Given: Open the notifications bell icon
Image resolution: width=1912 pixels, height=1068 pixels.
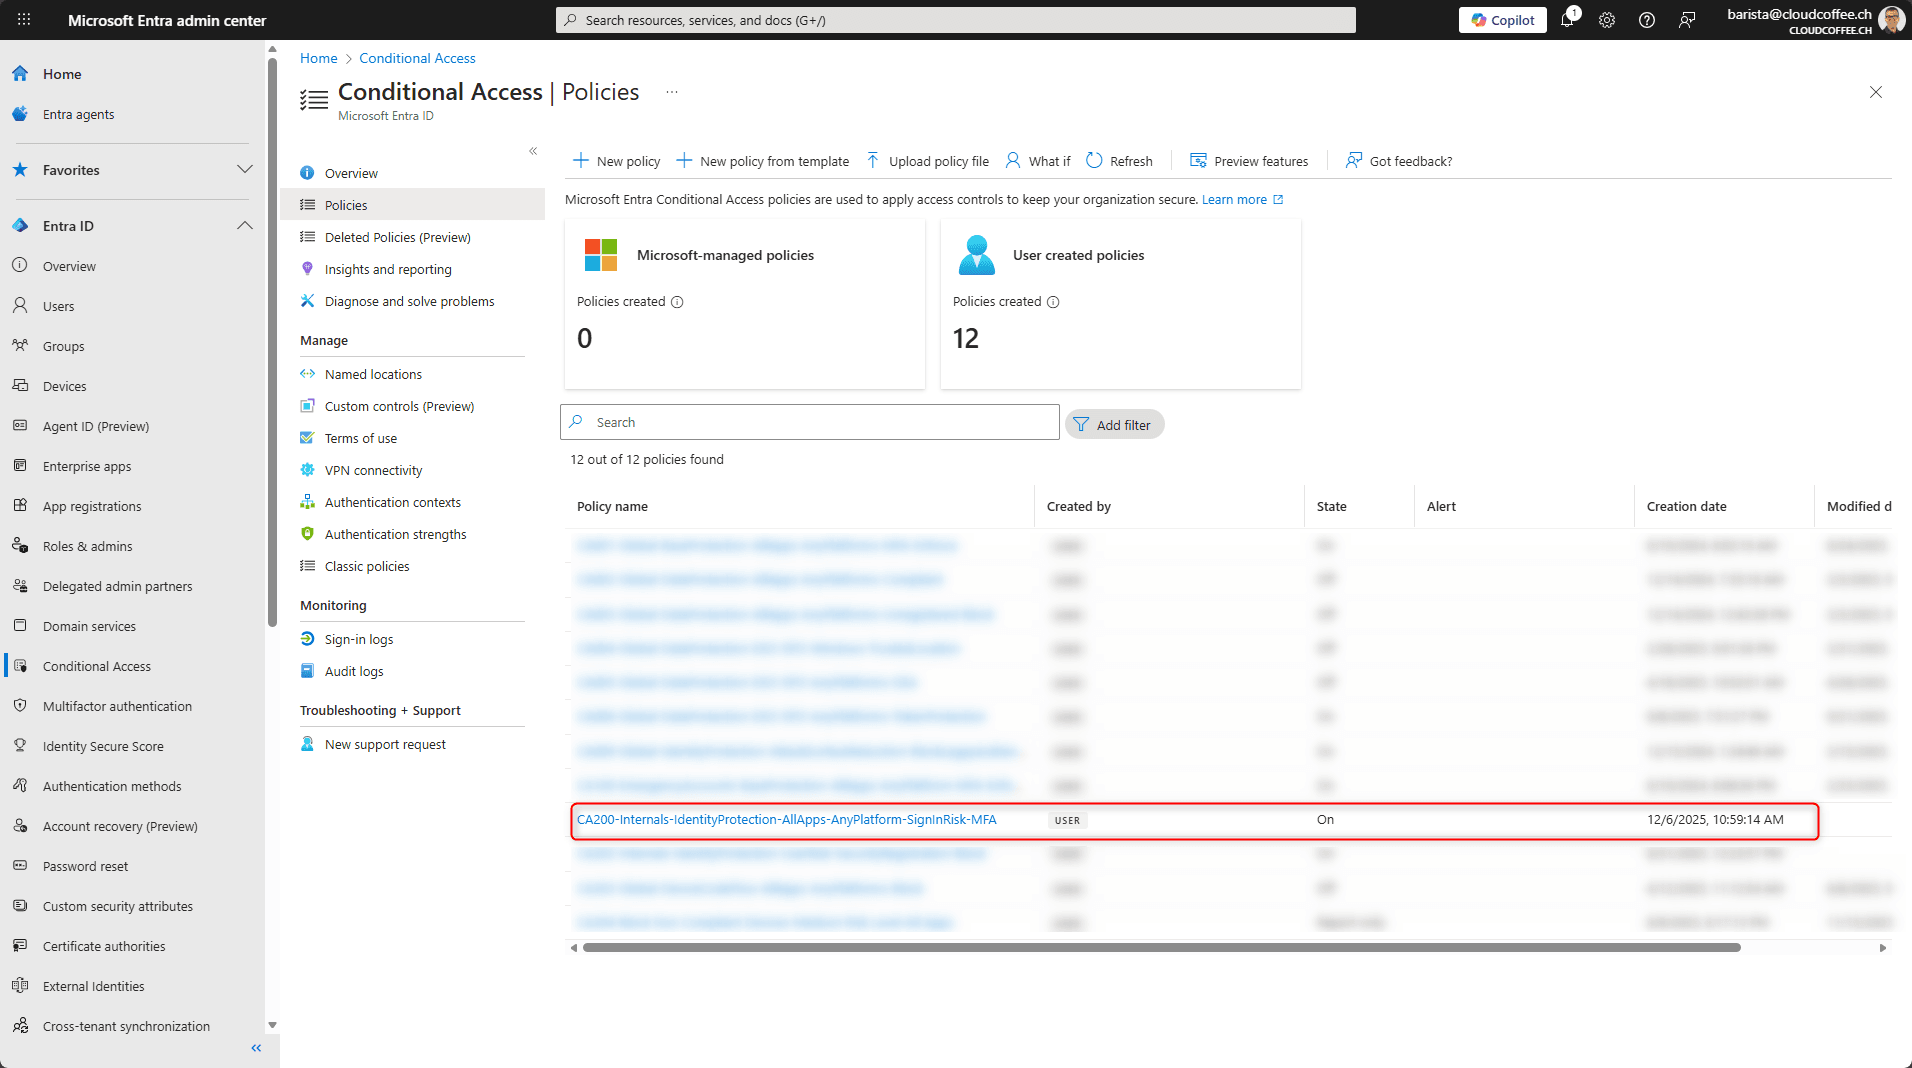Looking at the screenshot, I should tap(1567, 20).
